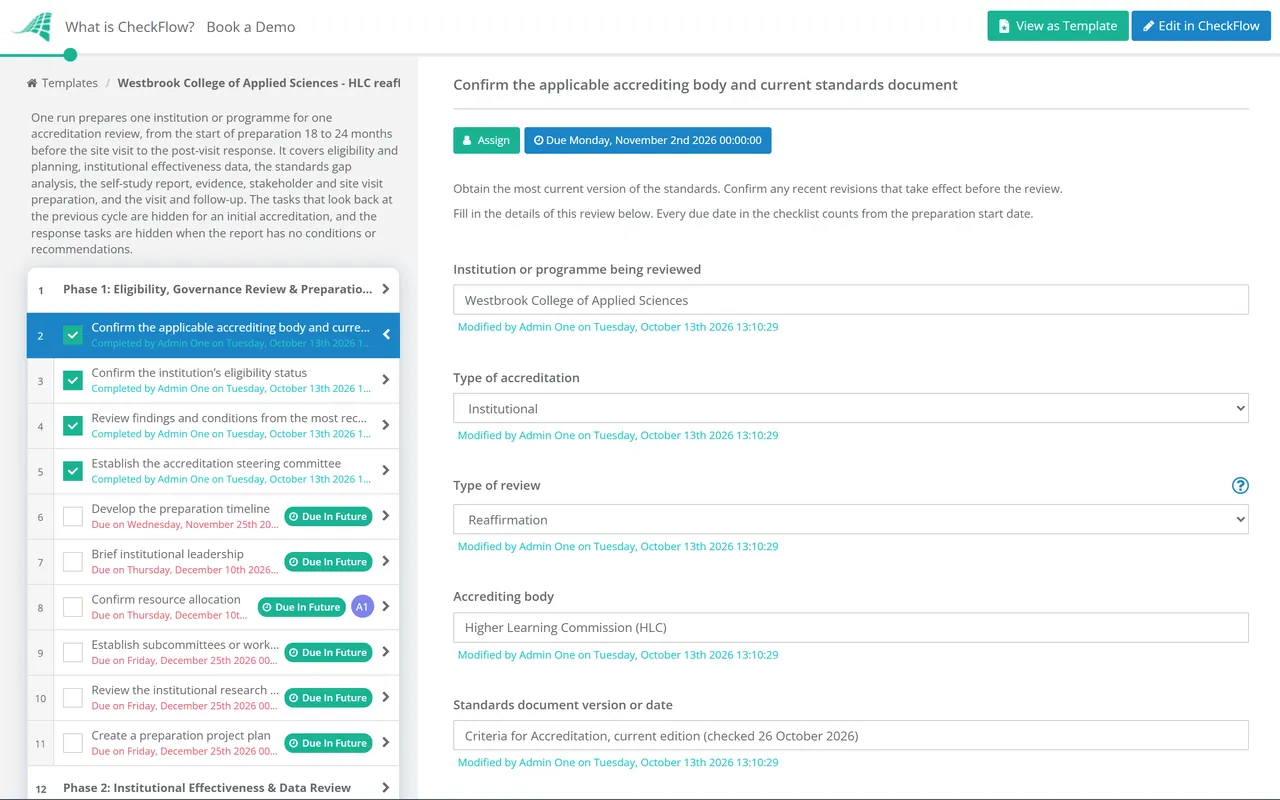1280x800 pixels.
Task: Click the home icon beside Templates breadcrumb
Action: click(32, 83)
